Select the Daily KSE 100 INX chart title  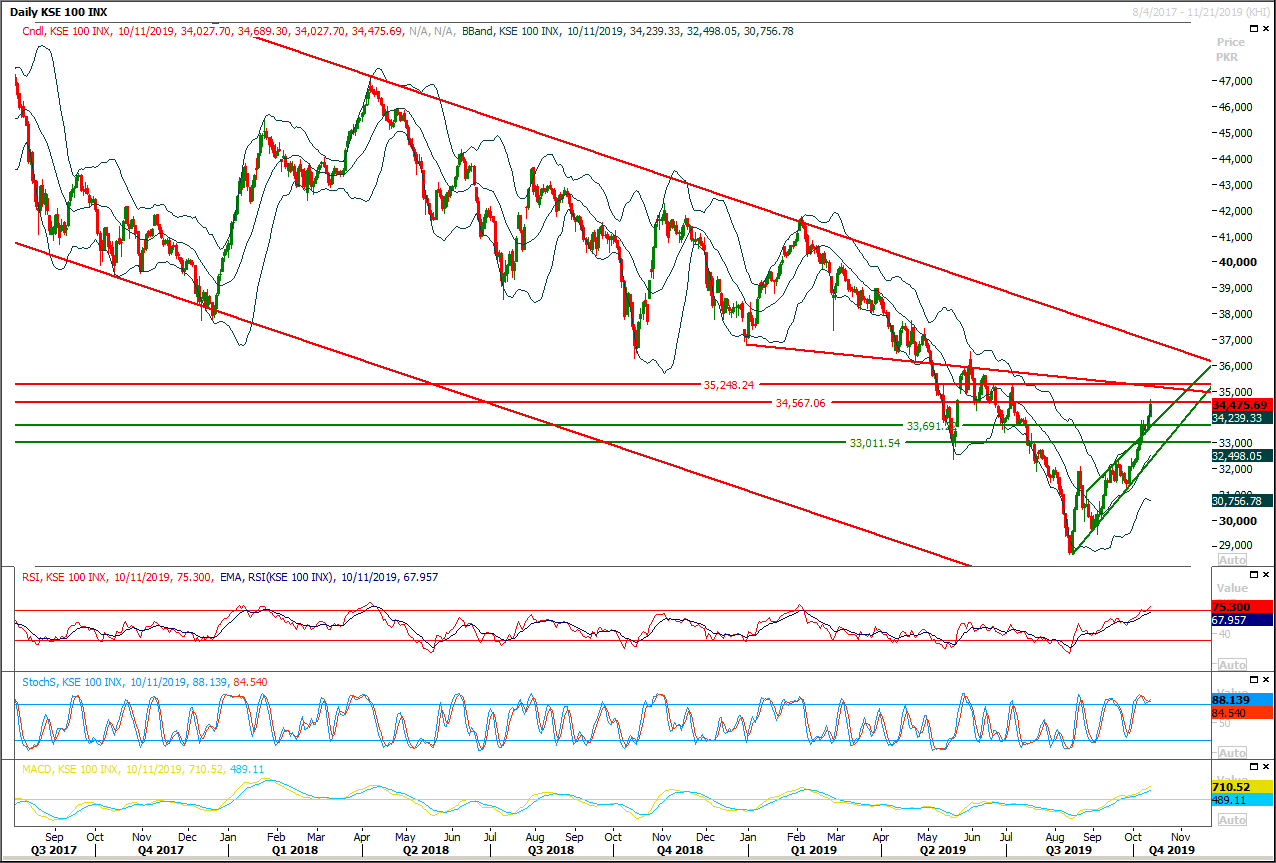pyautogui.click(x=58, y=11)
